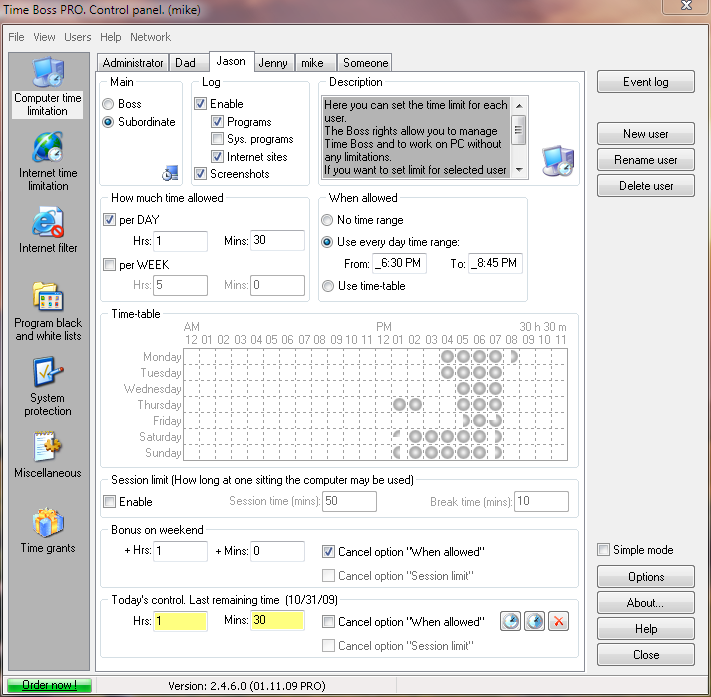711x697 pixels.
Task: Select Use time-table option
Action: pos(327,286)
